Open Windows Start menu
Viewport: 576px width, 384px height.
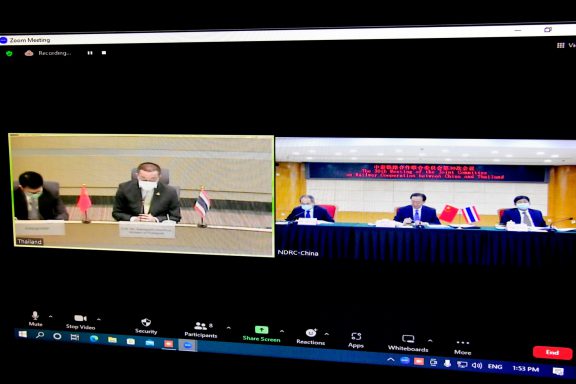point(23,334)
